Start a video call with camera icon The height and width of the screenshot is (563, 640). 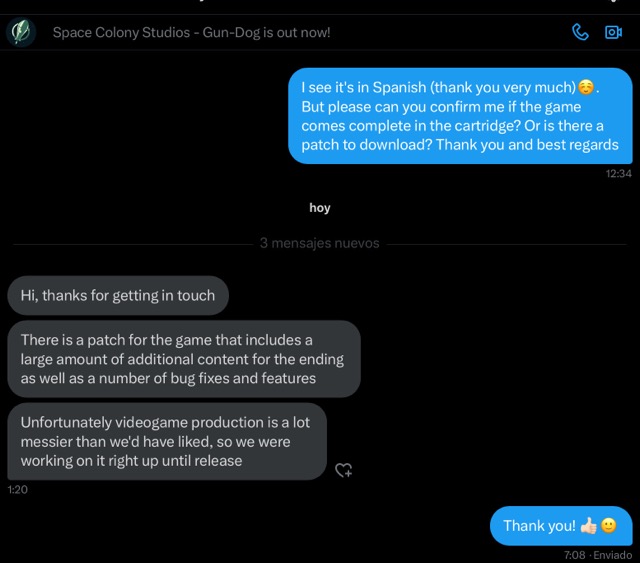pos(613,32)
